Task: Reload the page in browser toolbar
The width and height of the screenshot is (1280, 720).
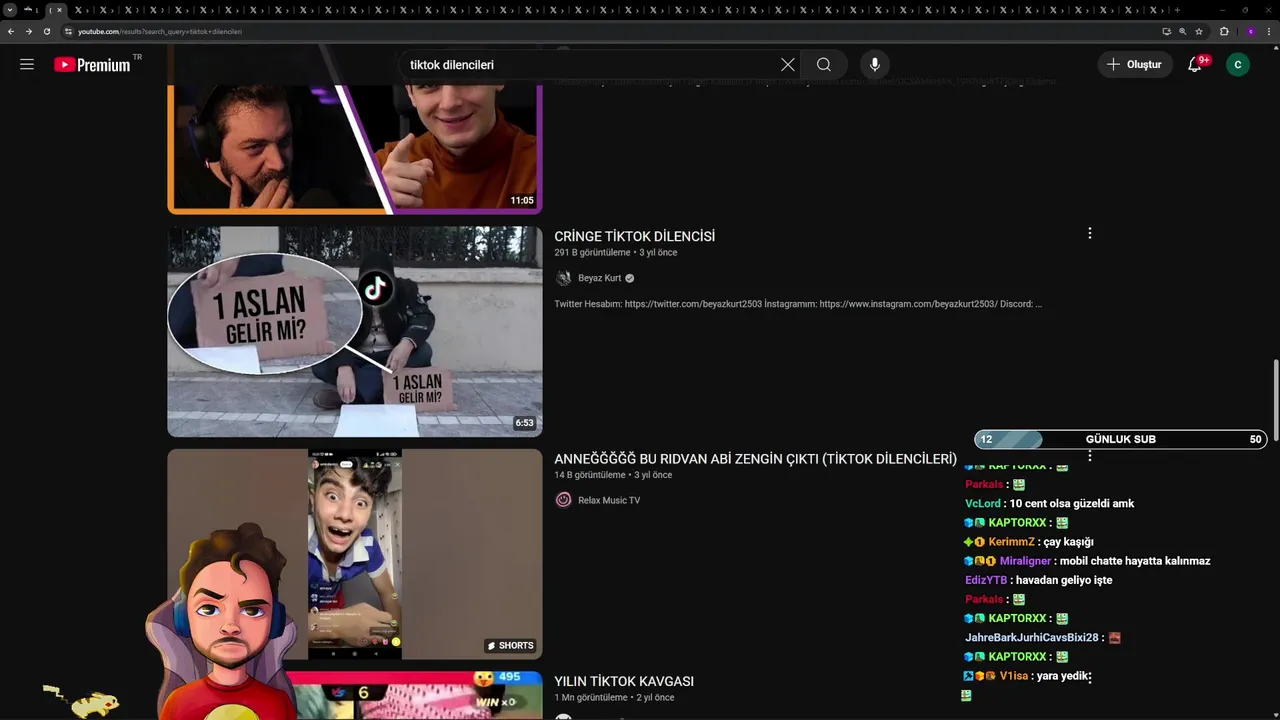Action: 46,31
